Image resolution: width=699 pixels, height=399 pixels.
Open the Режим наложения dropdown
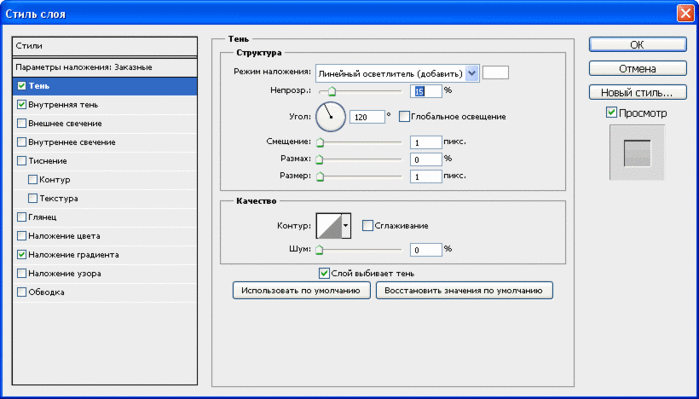pyautogui.click(x=397, y=74)
